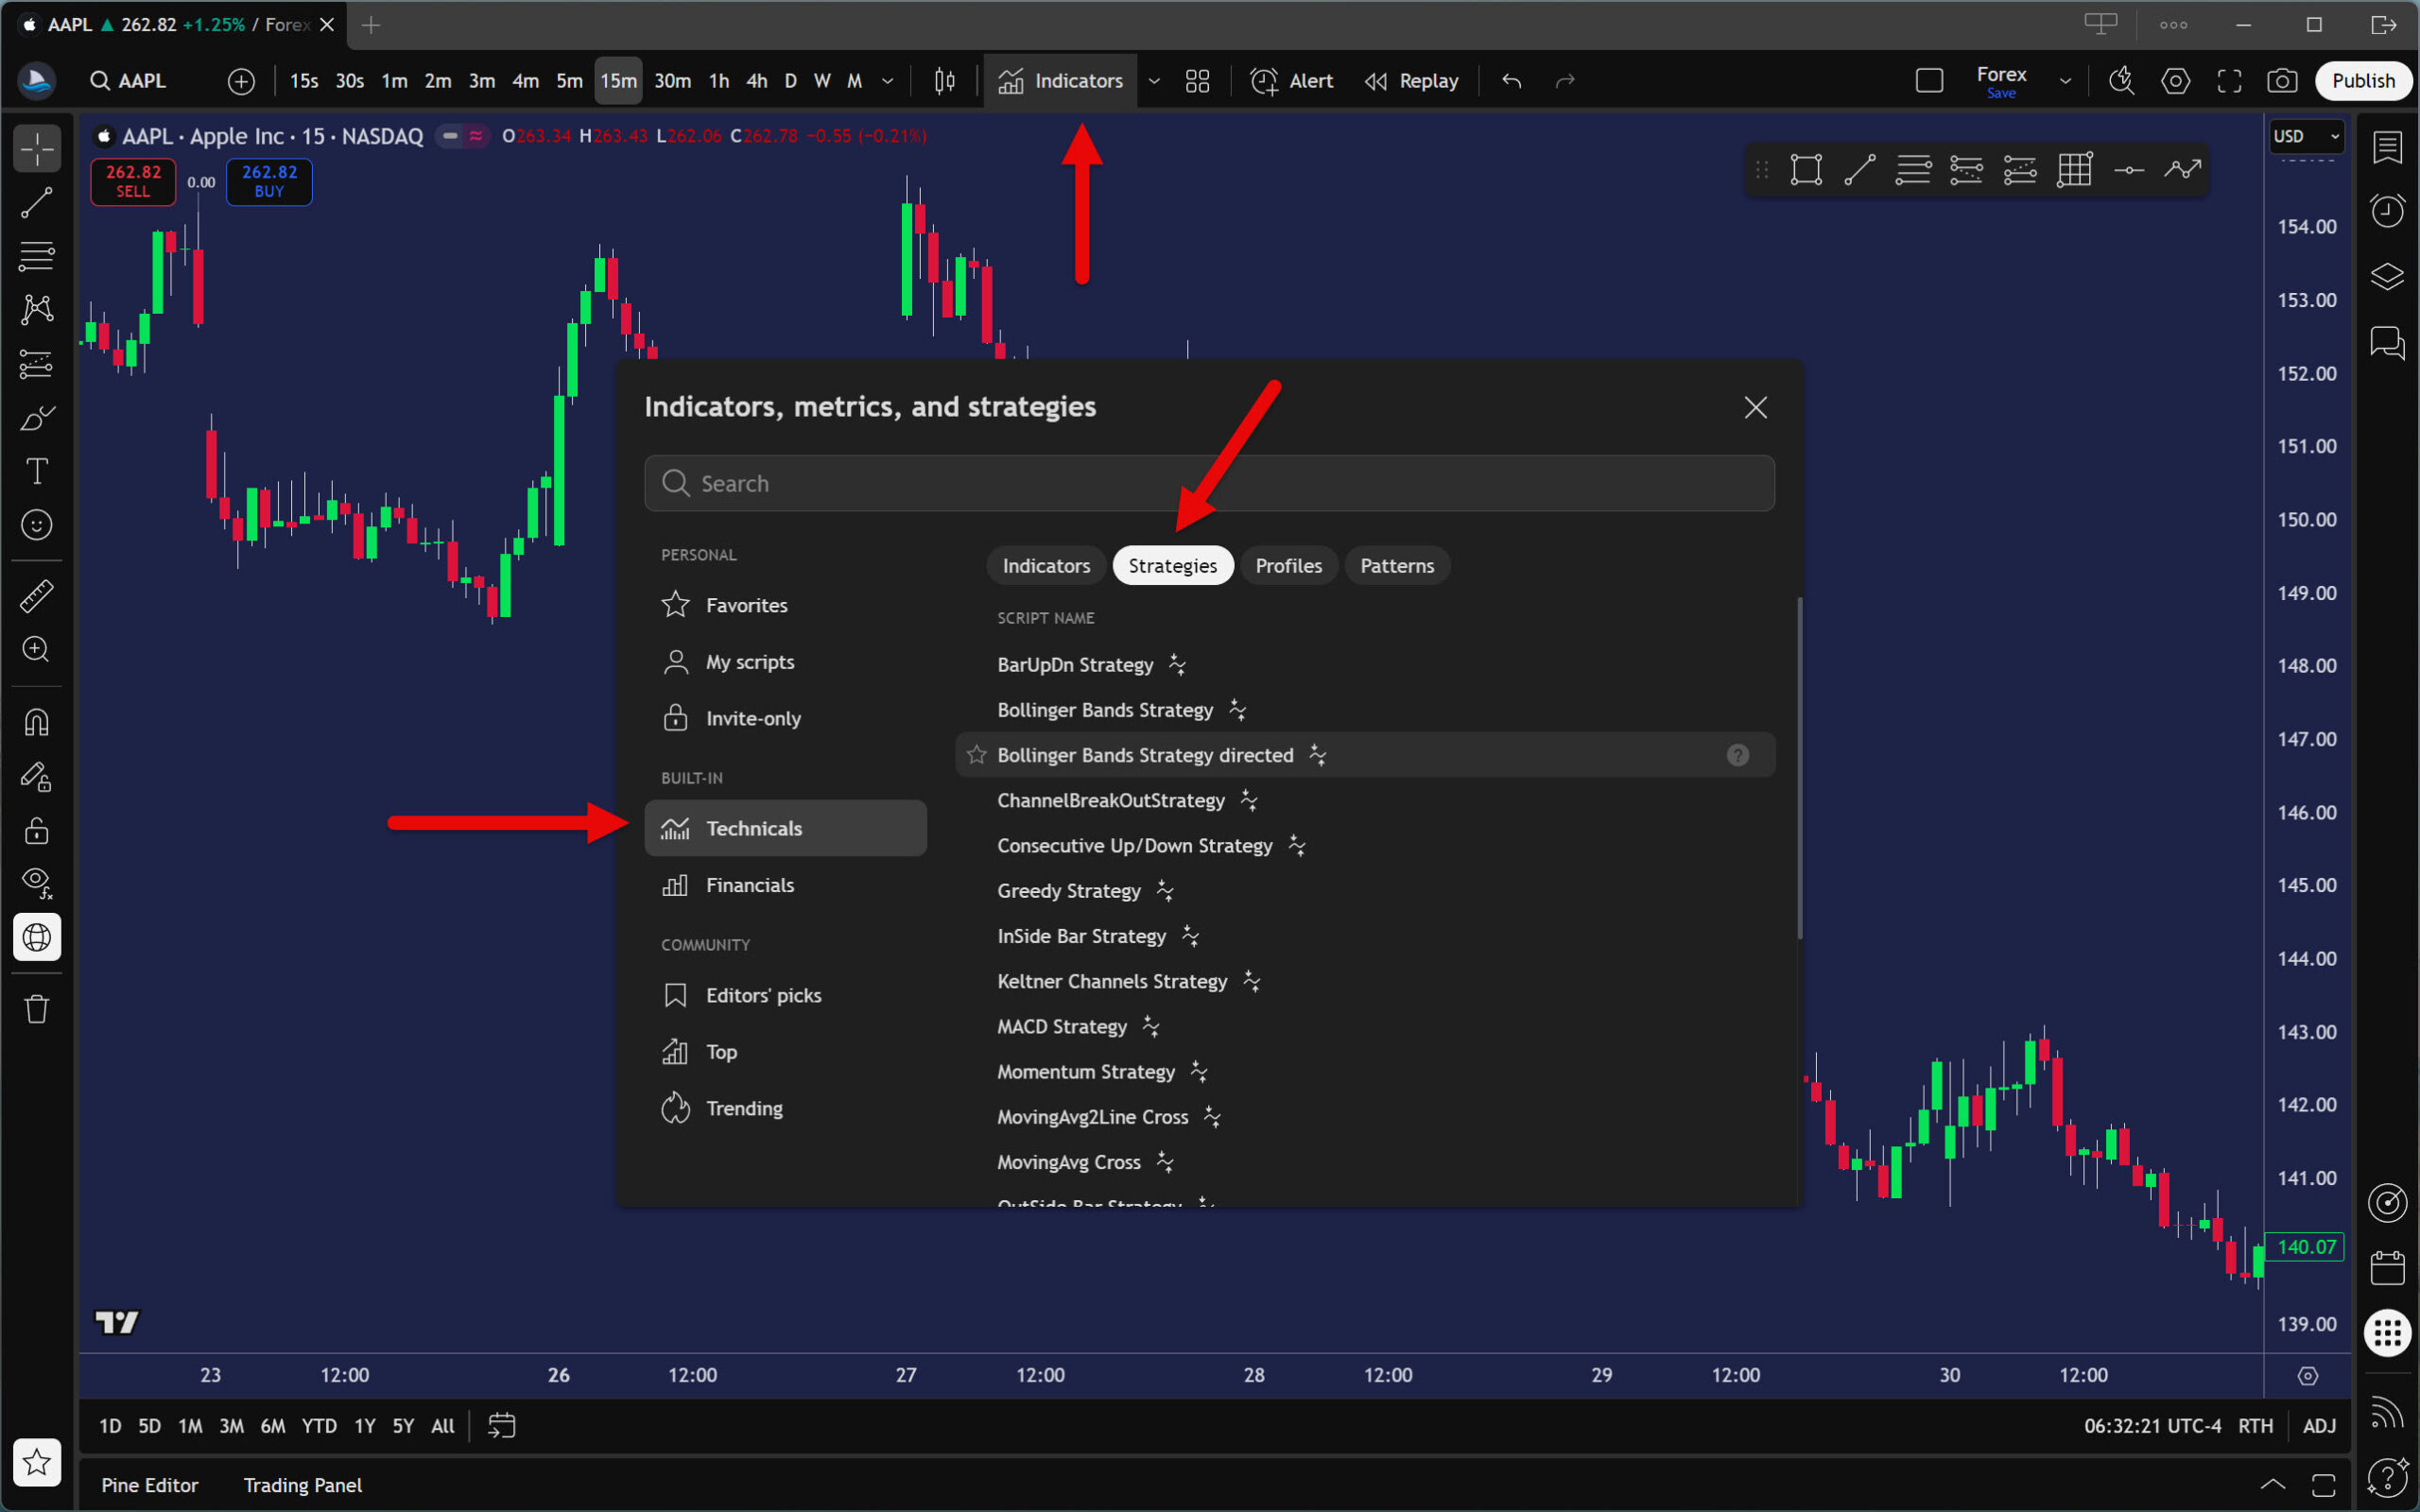Screen dimensions: 2420x1512
Task: Expand the indicators favorites dropdown arrow
Action: pyautogui.click(x=1154, y=81)
